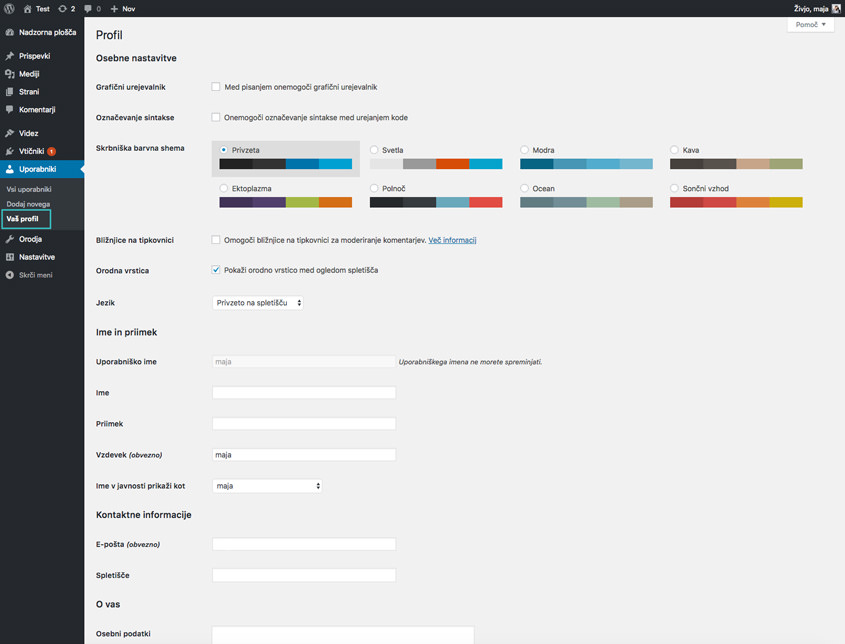Click the Ime first name field
Screen dimensions: 845x644
tap(304, 393)
